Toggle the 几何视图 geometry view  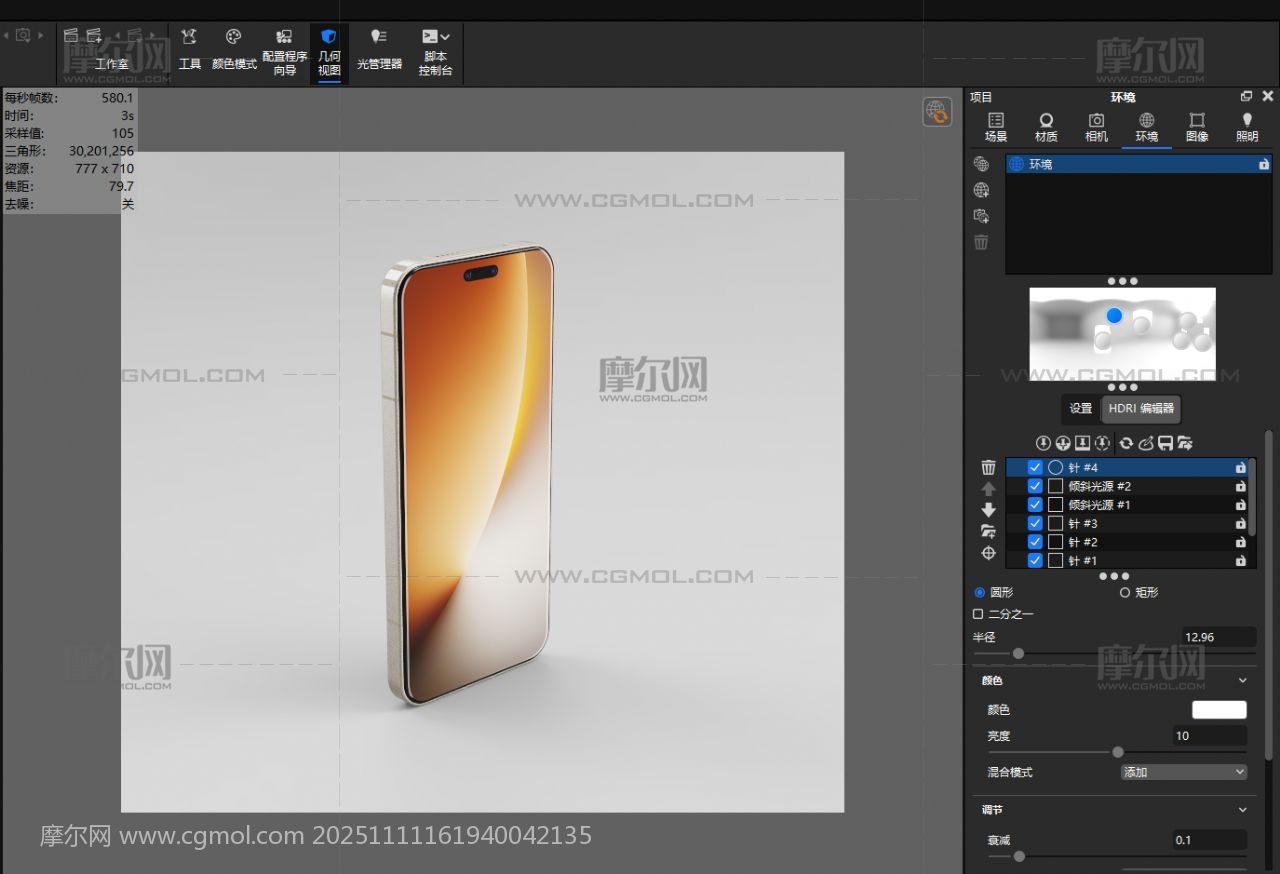pyautogui.click(x=329, y=52)
